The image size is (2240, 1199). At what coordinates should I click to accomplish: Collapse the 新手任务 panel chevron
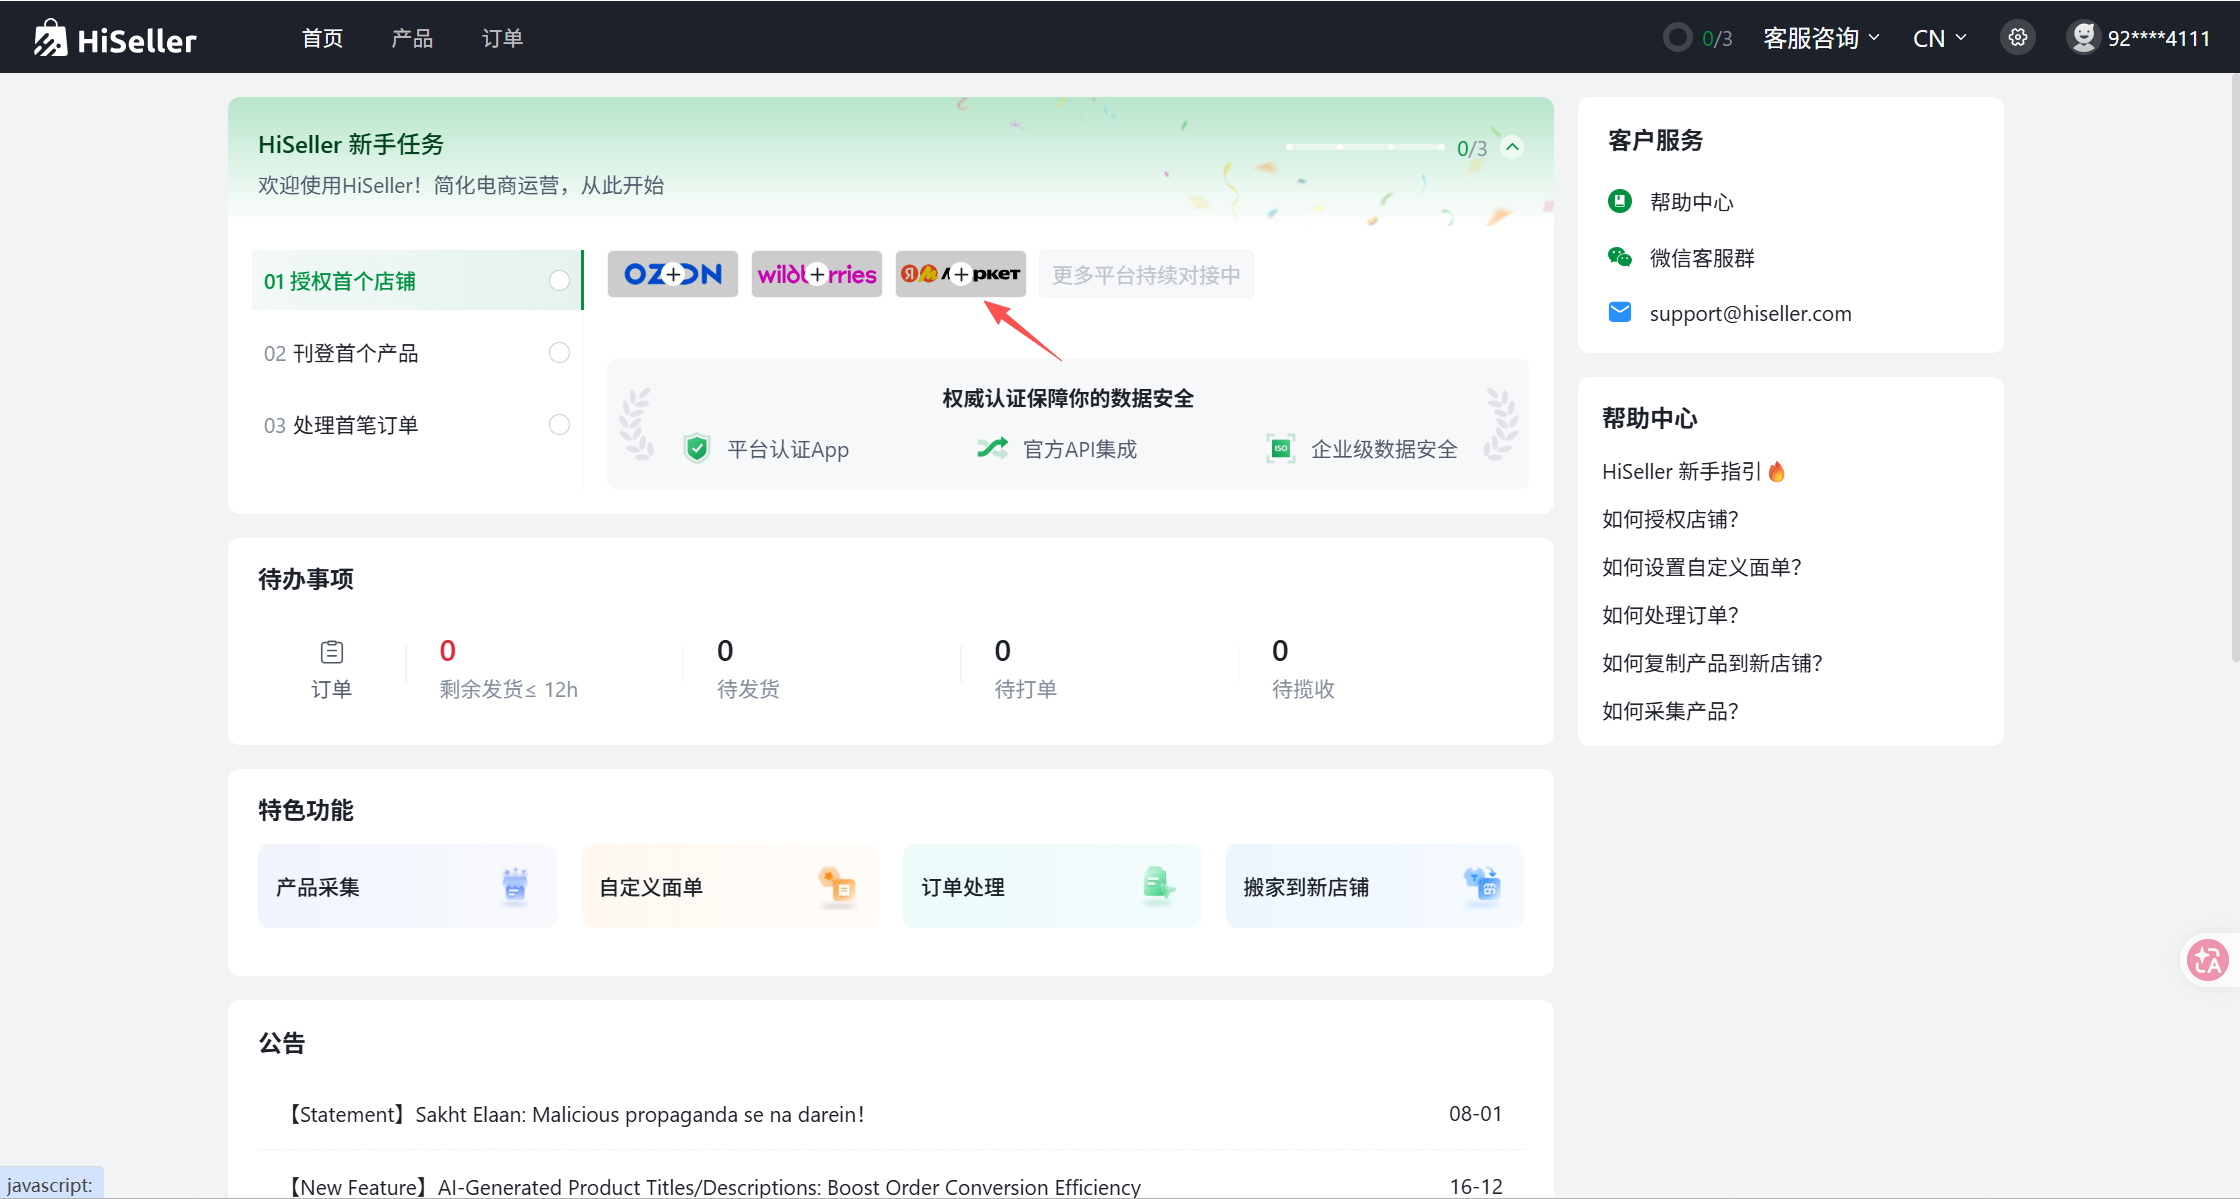[x=1513, y=147]
